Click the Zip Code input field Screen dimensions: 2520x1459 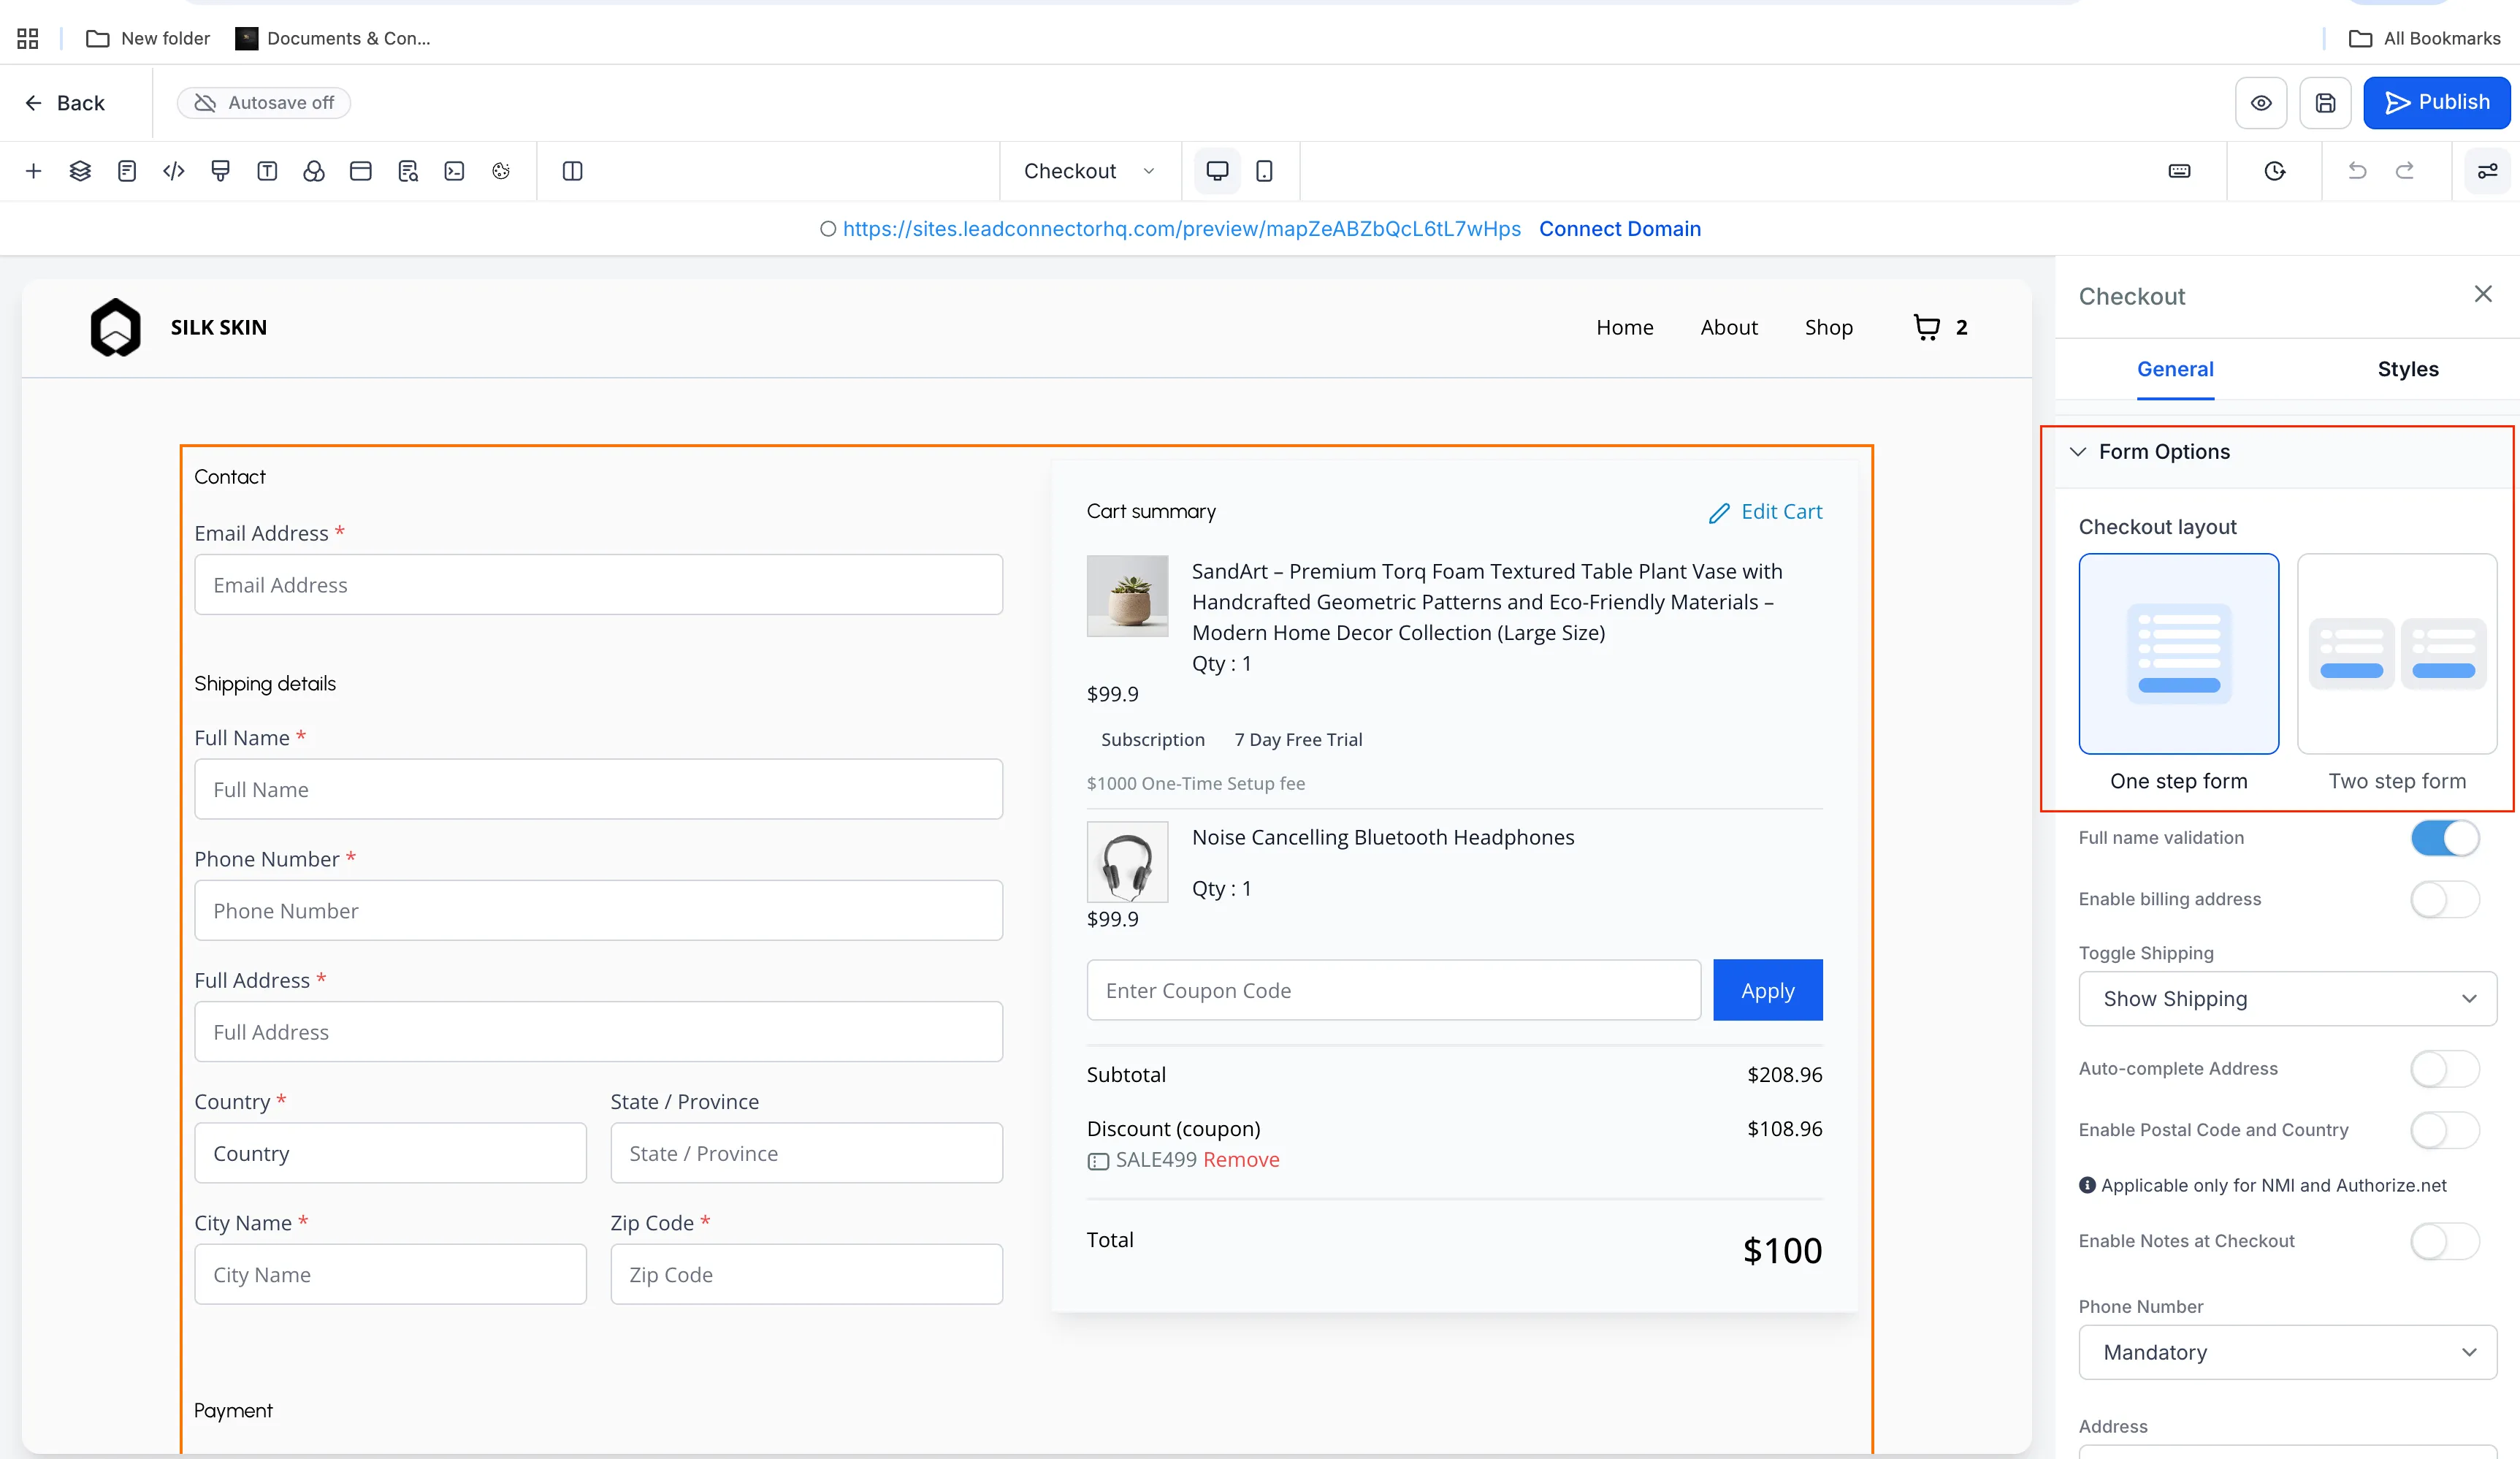pyautogui.click(x=807, y=1274)
